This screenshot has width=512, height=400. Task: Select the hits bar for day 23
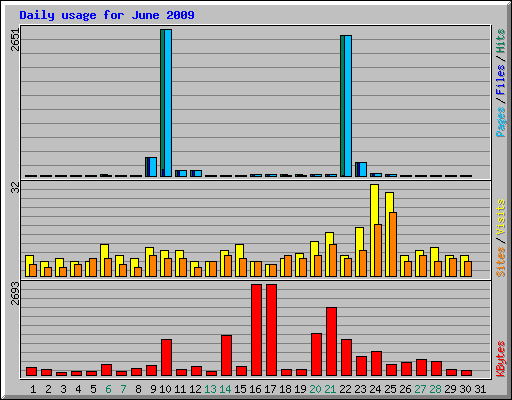[361, 170]
